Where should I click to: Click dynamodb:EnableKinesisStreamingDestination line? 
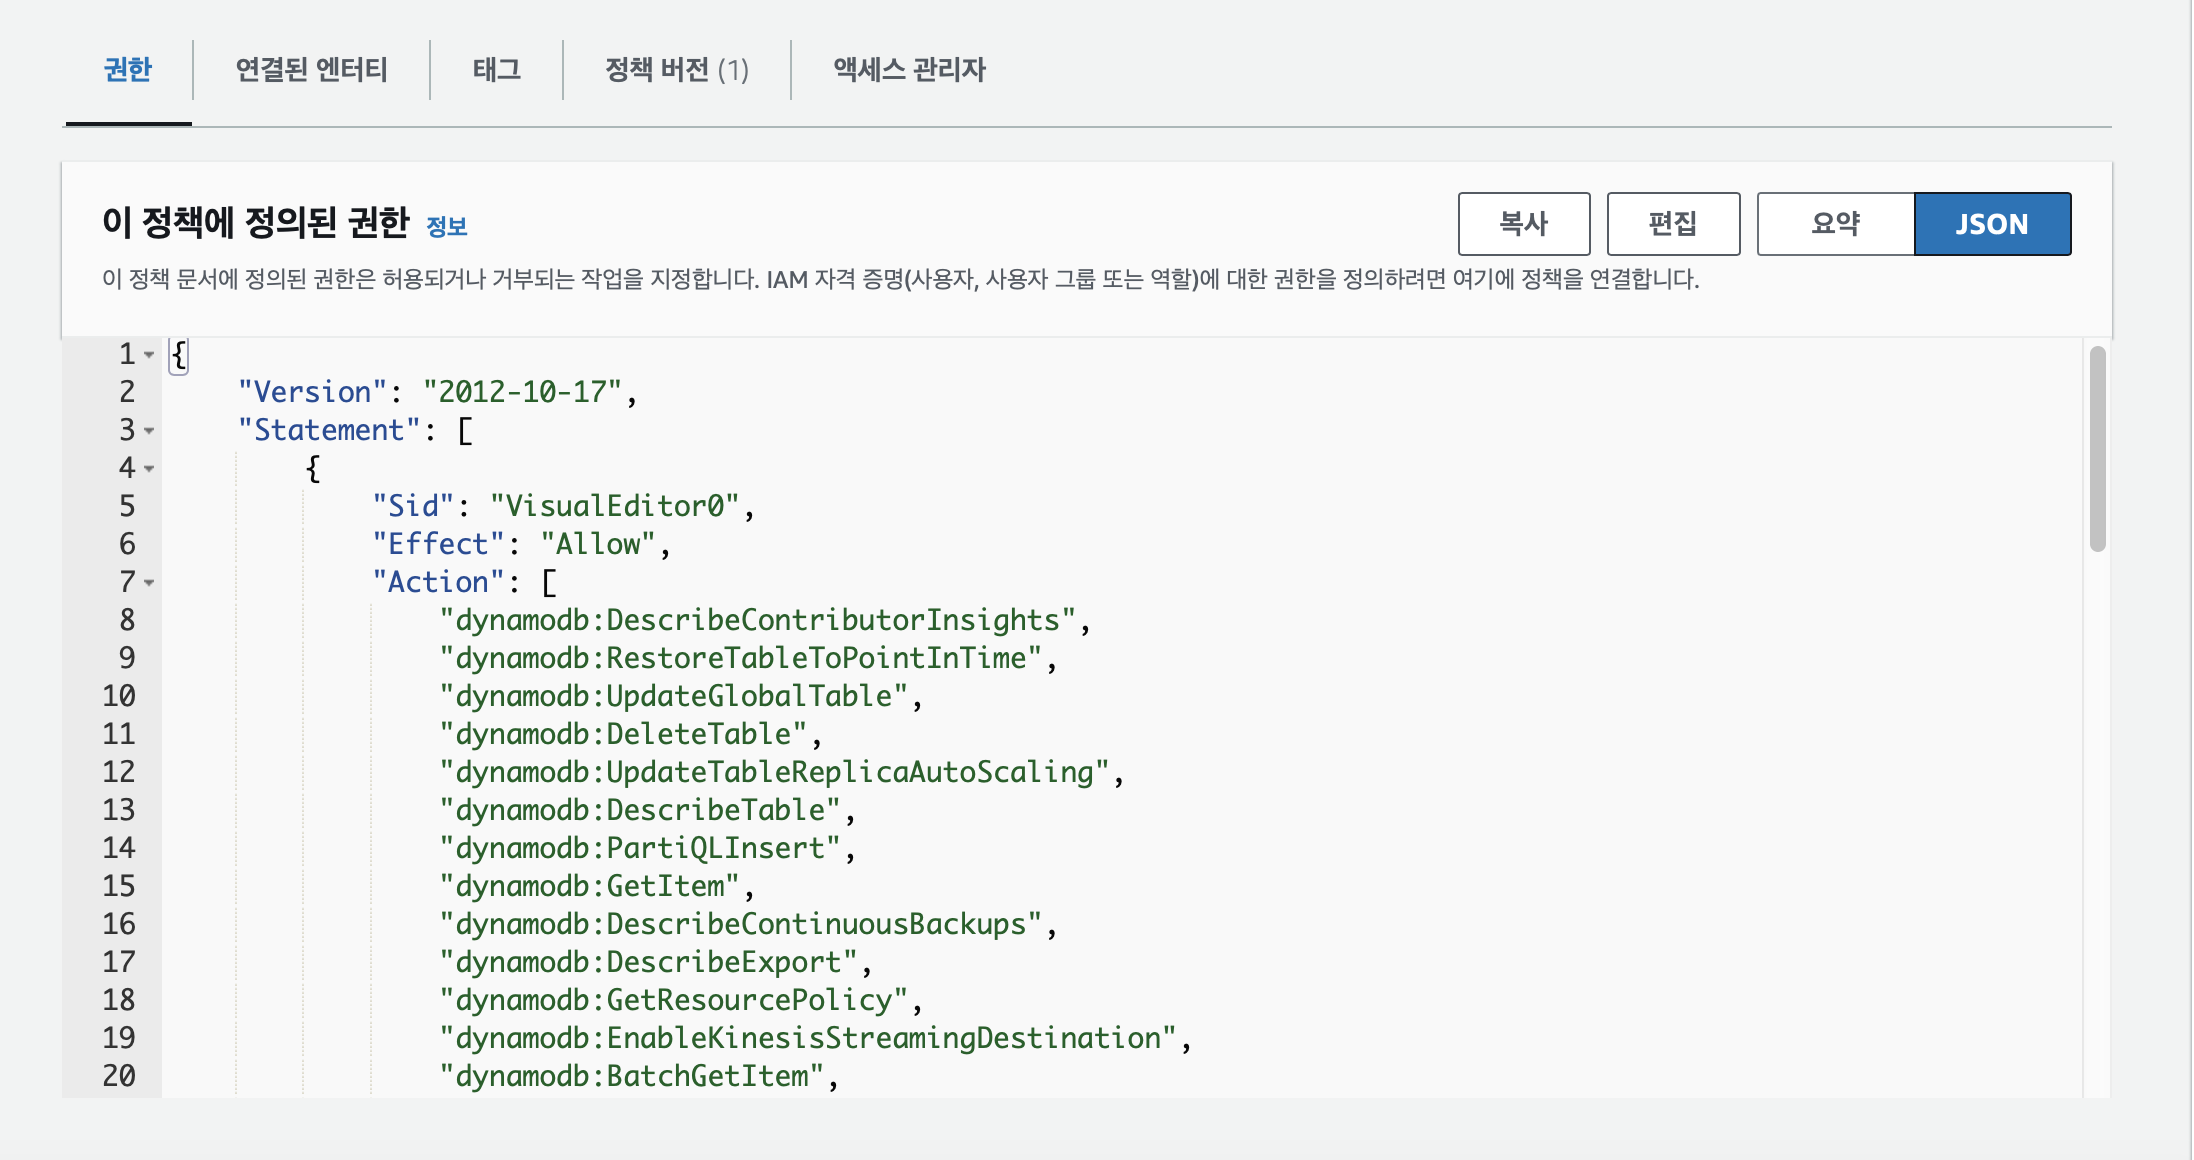point(814,1038)
